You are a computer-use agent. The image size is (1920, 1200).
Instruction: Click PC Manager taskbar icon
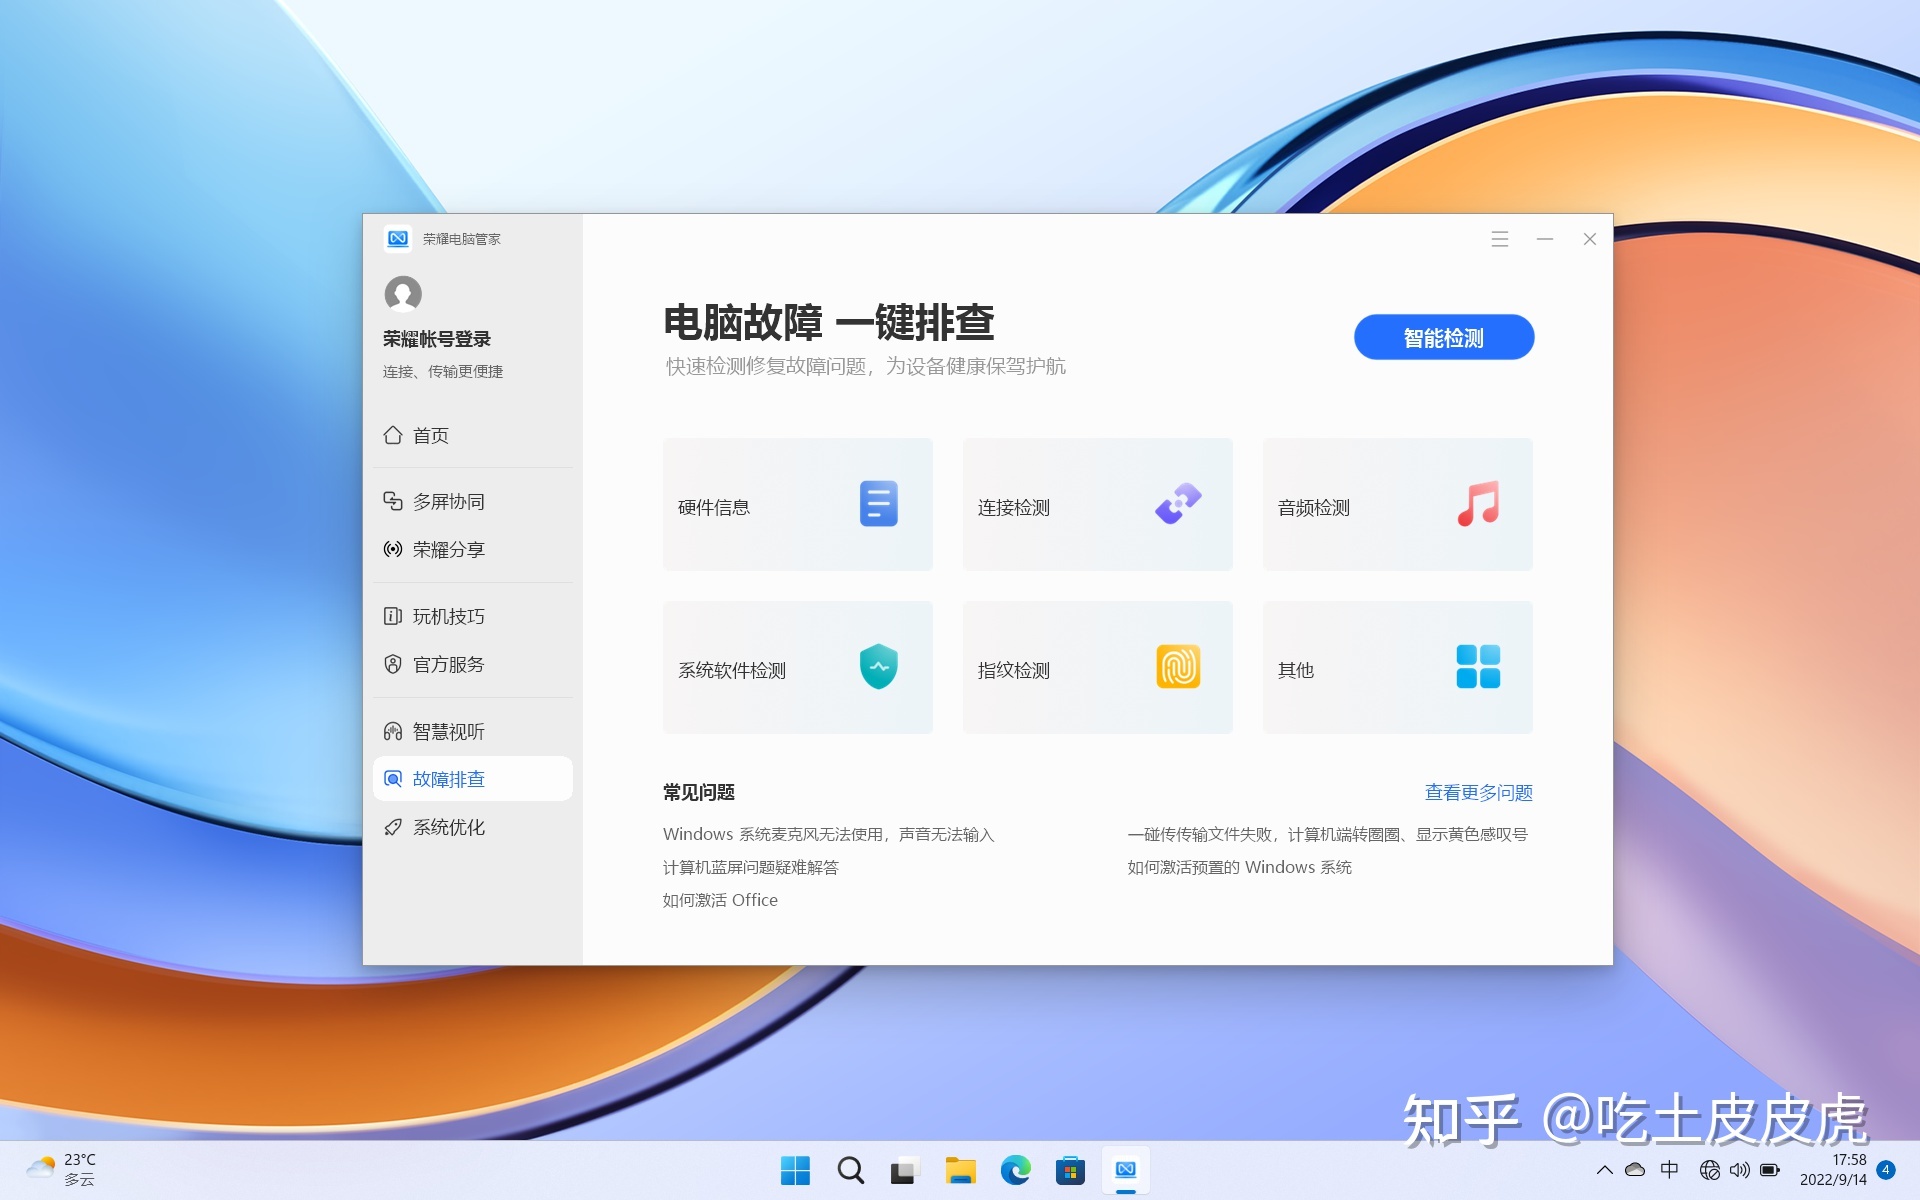tap(1125, 1170)
